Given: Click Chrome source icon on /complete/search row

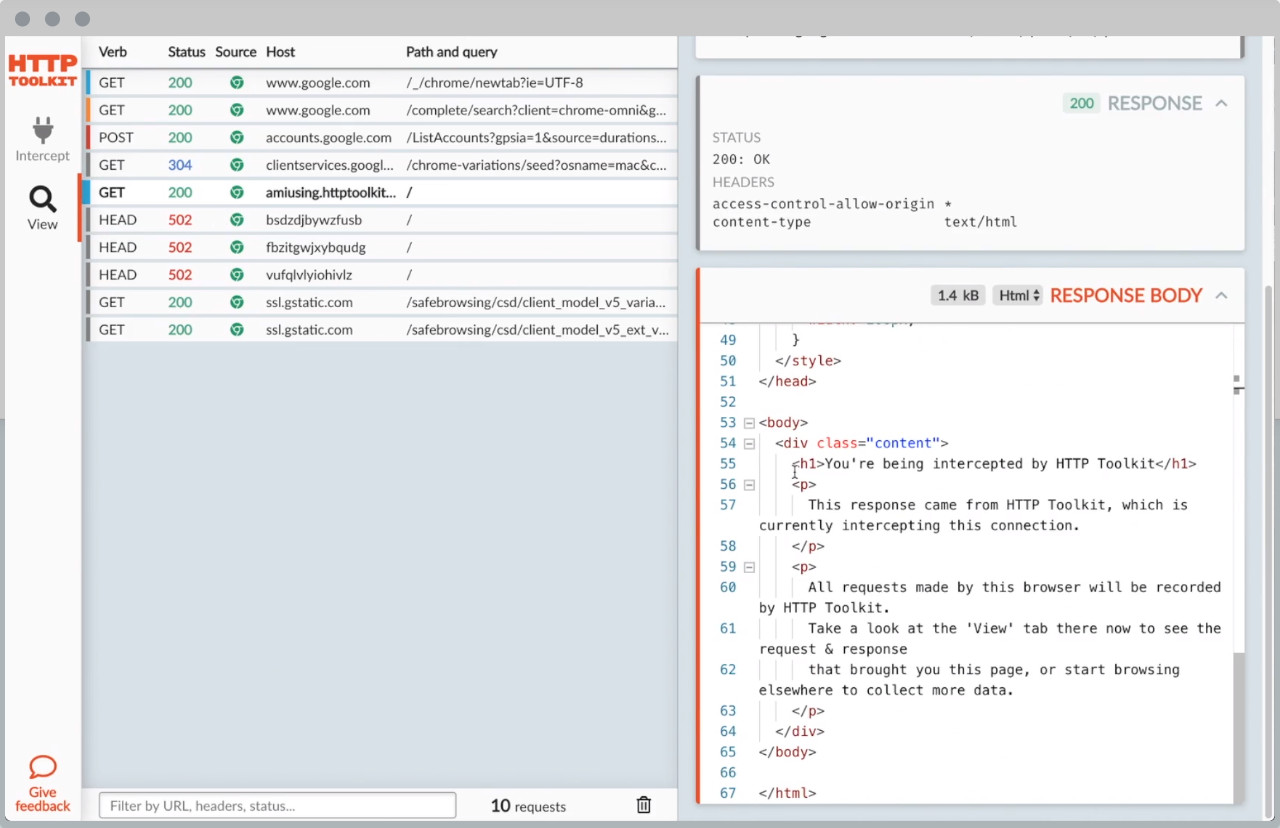Looking at the screenshot, I should (x=237, y=110).
